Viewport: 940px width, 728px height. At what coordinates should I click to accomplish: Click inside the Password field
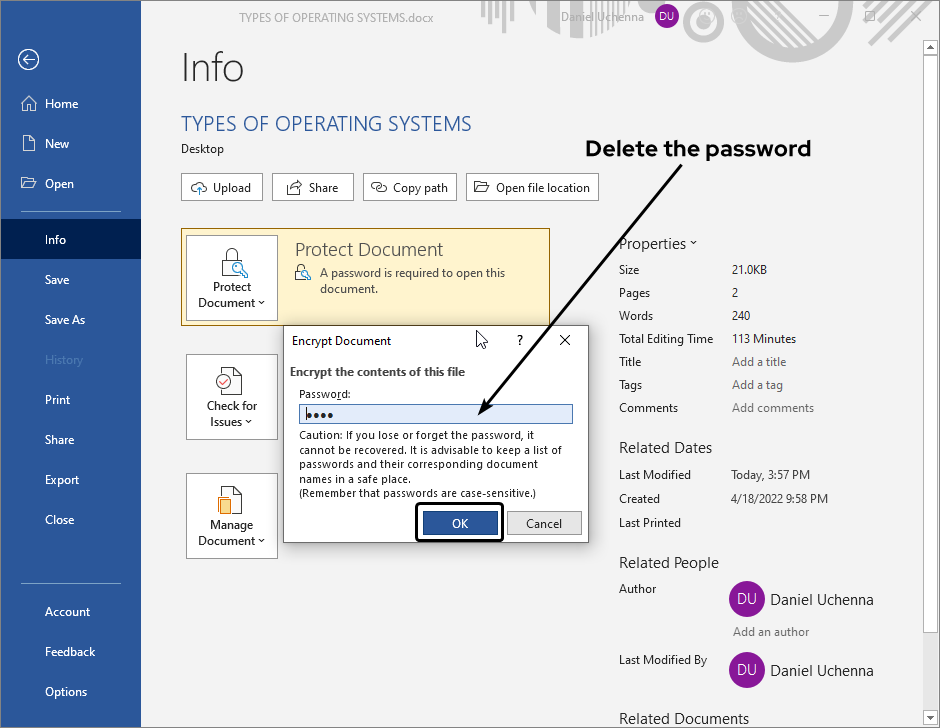(x=435, y=413)
